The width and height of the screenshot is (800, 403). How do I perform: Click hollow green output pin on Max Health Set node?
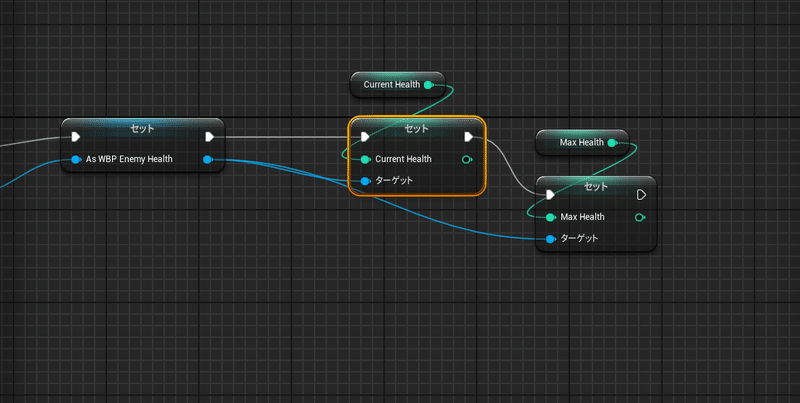pos(639,217)
